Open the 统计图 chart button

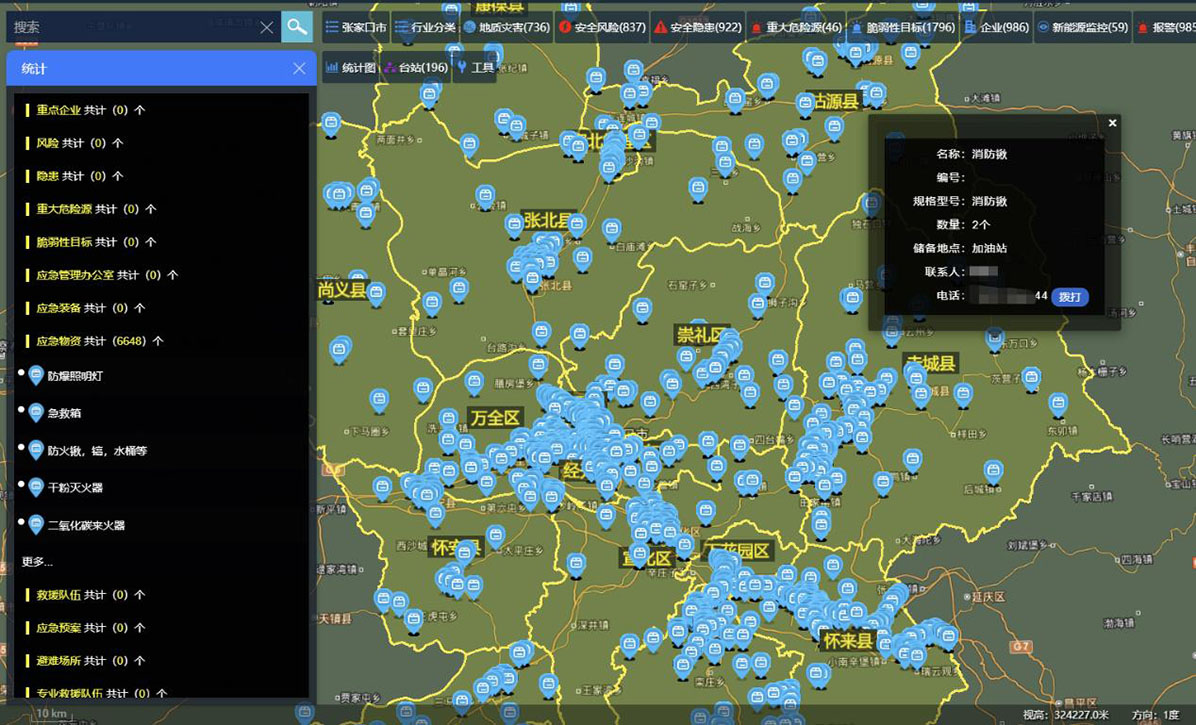click(351, 68)
